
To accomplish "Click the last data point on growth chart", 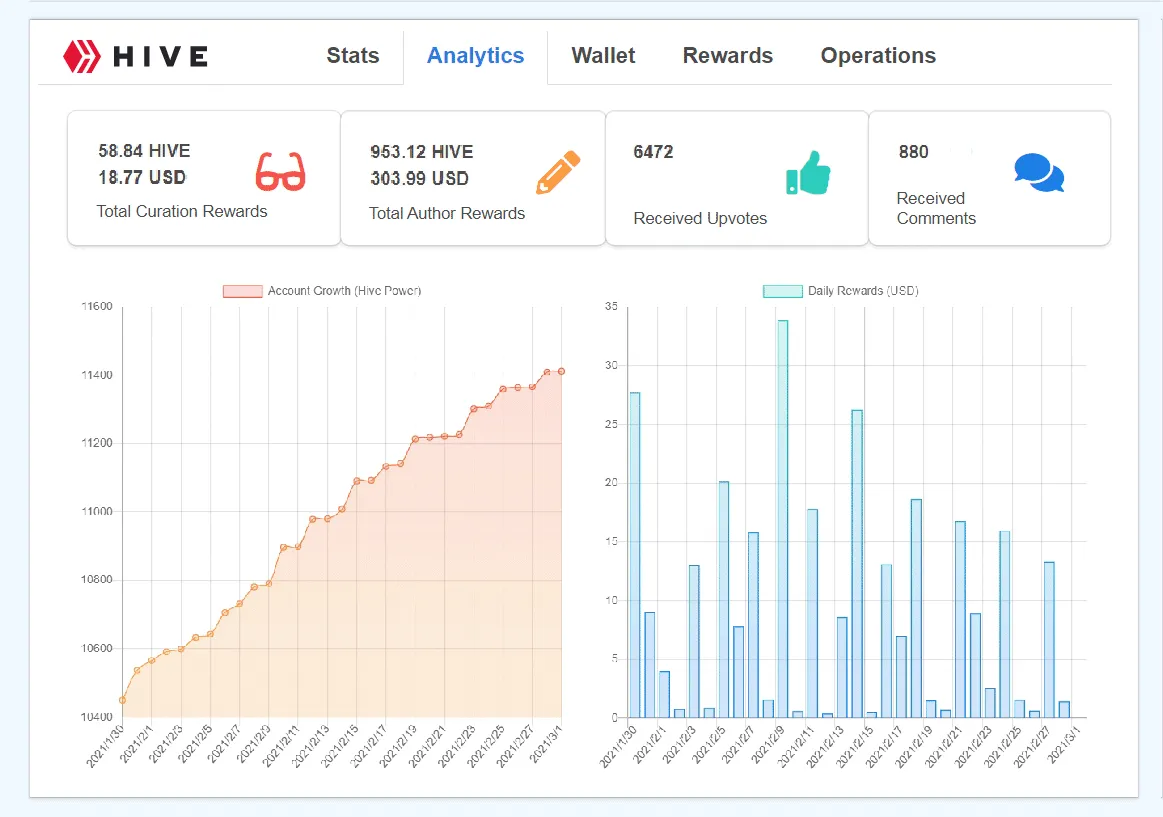I will 561,371.
